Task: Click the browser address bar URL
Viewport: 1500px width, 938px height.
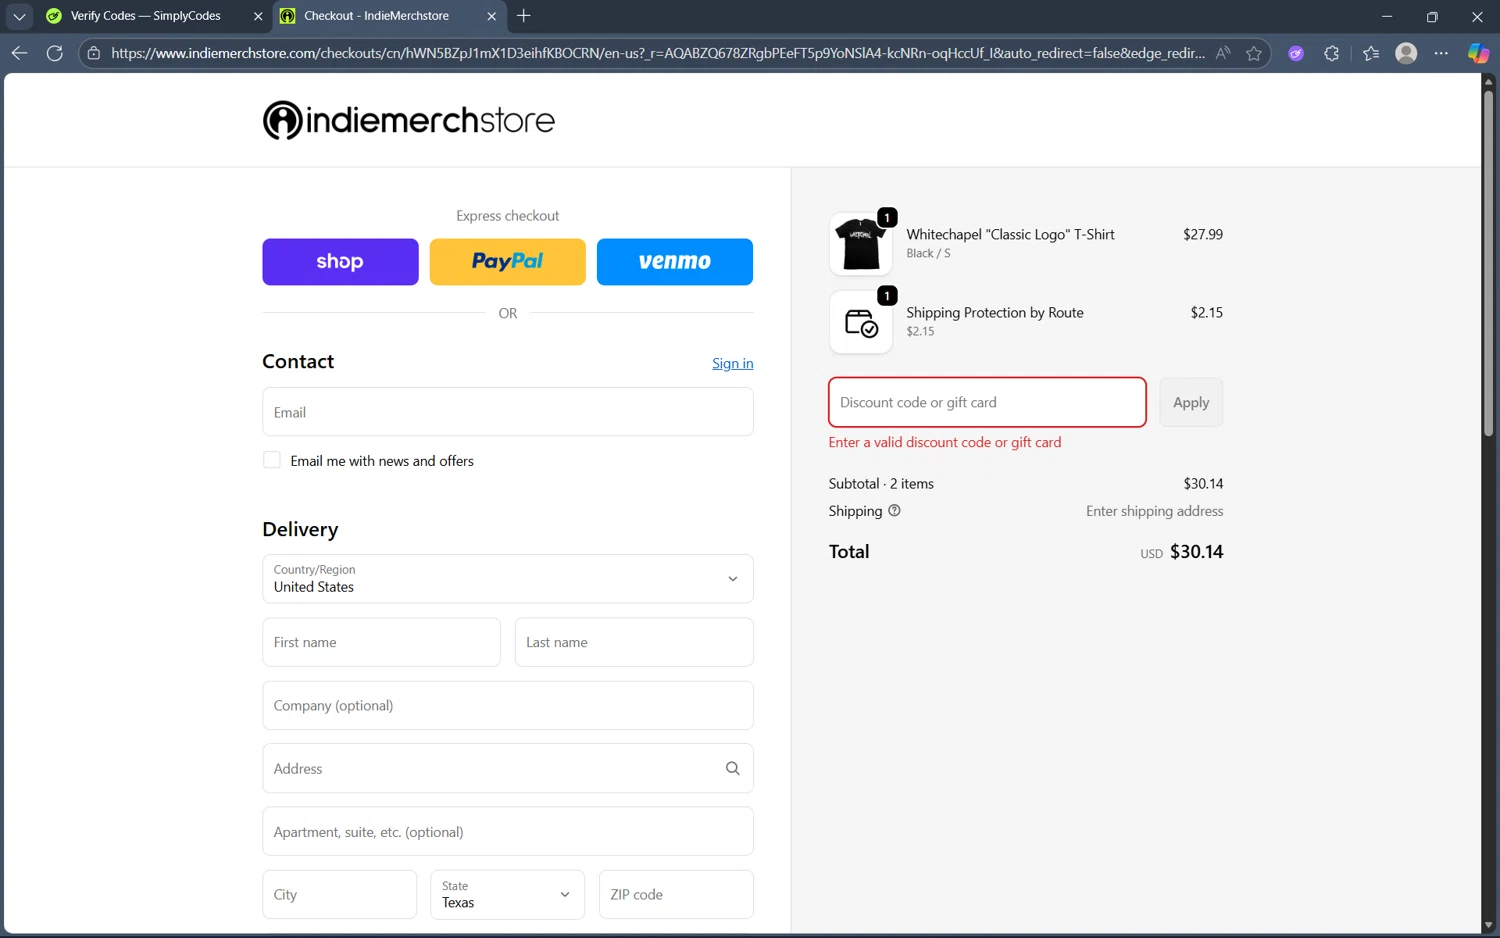Action: coord(657,53)
